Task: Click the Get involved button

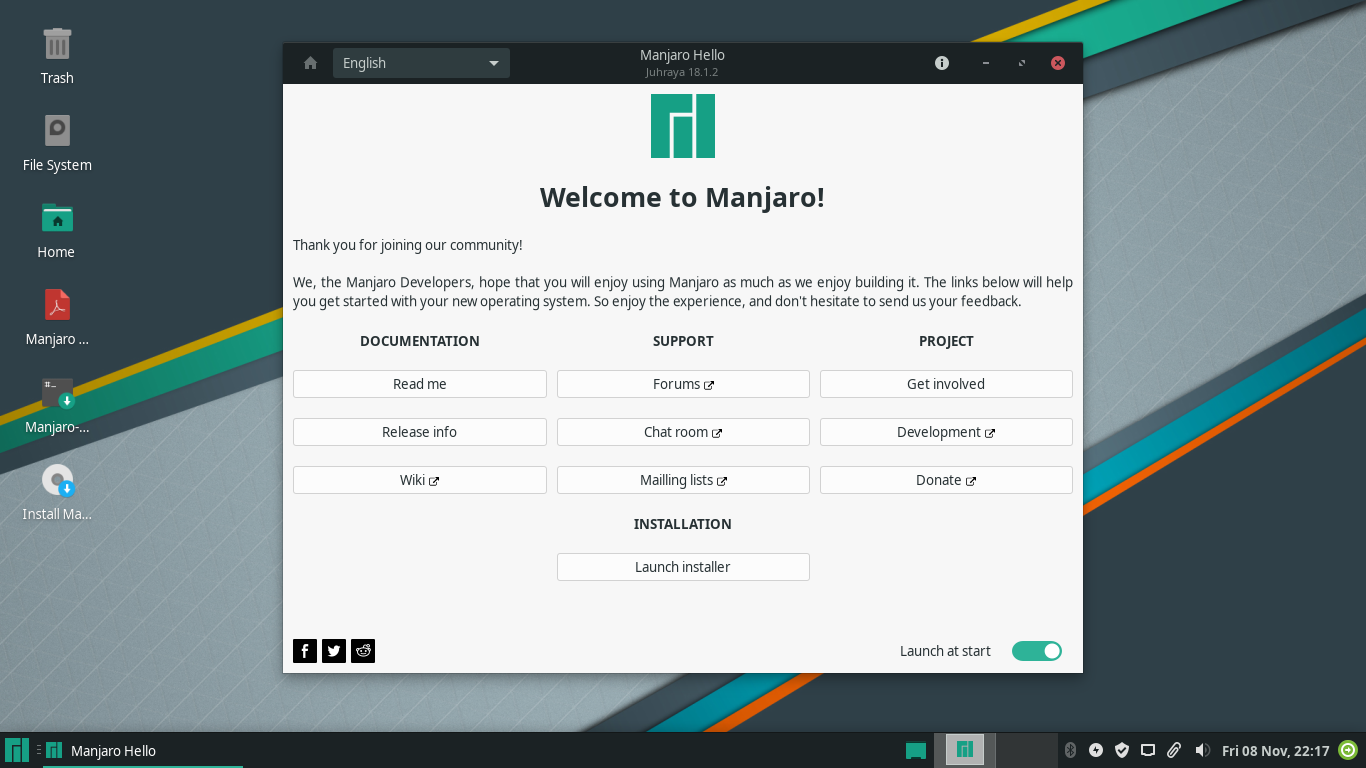Action: coord(946,384)
